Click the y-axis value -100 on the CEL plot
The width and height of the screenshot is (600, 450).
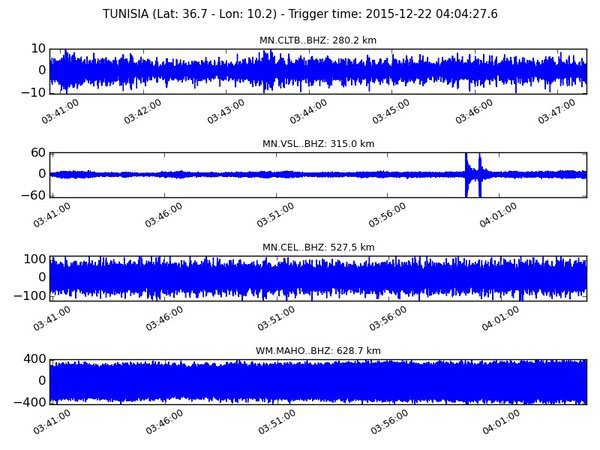pos(30,296)
